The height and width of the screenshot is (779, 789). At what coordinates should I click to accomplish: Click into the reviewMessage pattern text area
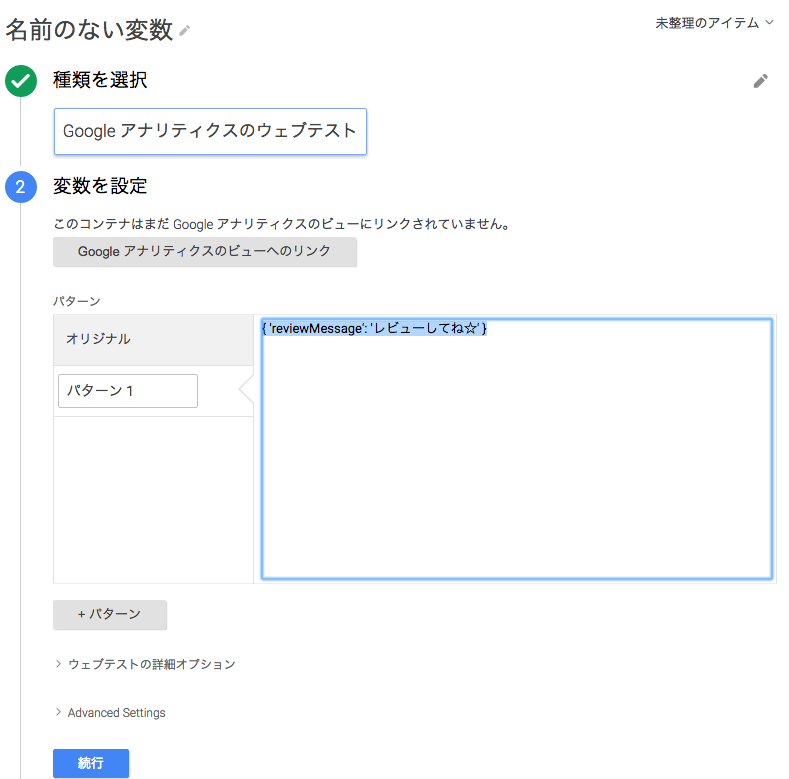[517, 448]
